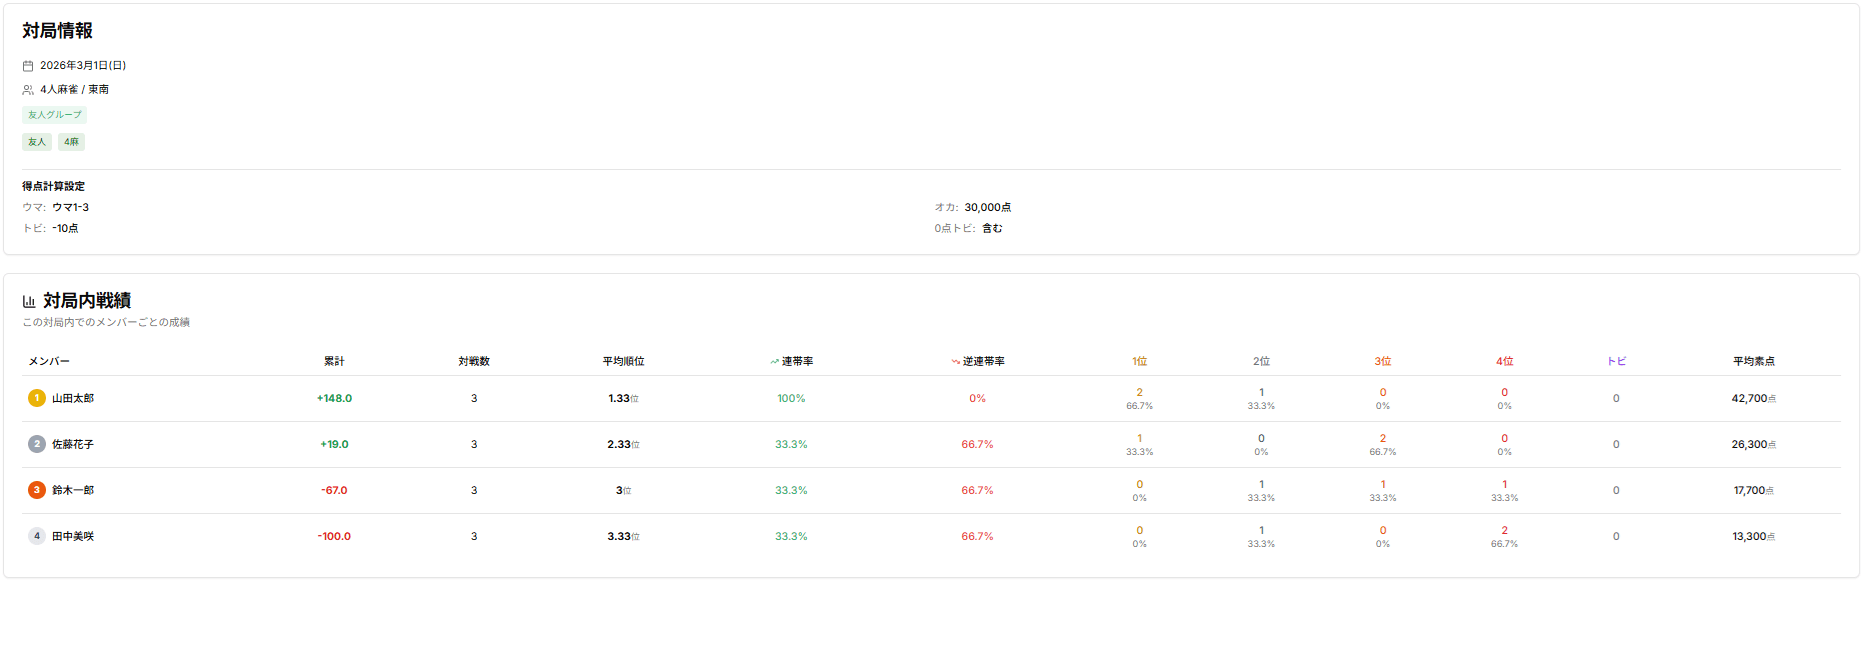Click the 平均順位 column header
Image resolution: width=1869 pixels, height=648 pixels.
623,361
